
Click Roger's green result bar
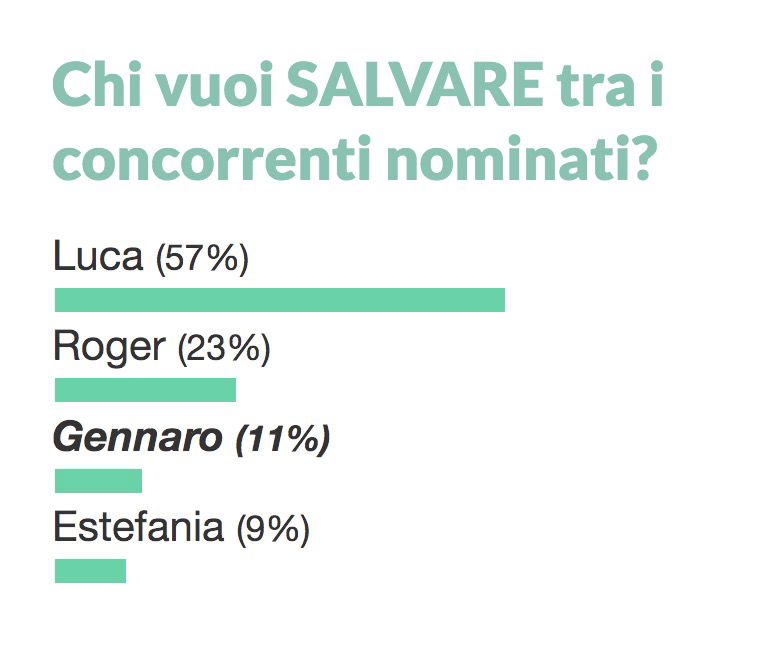tap(145, 390)
